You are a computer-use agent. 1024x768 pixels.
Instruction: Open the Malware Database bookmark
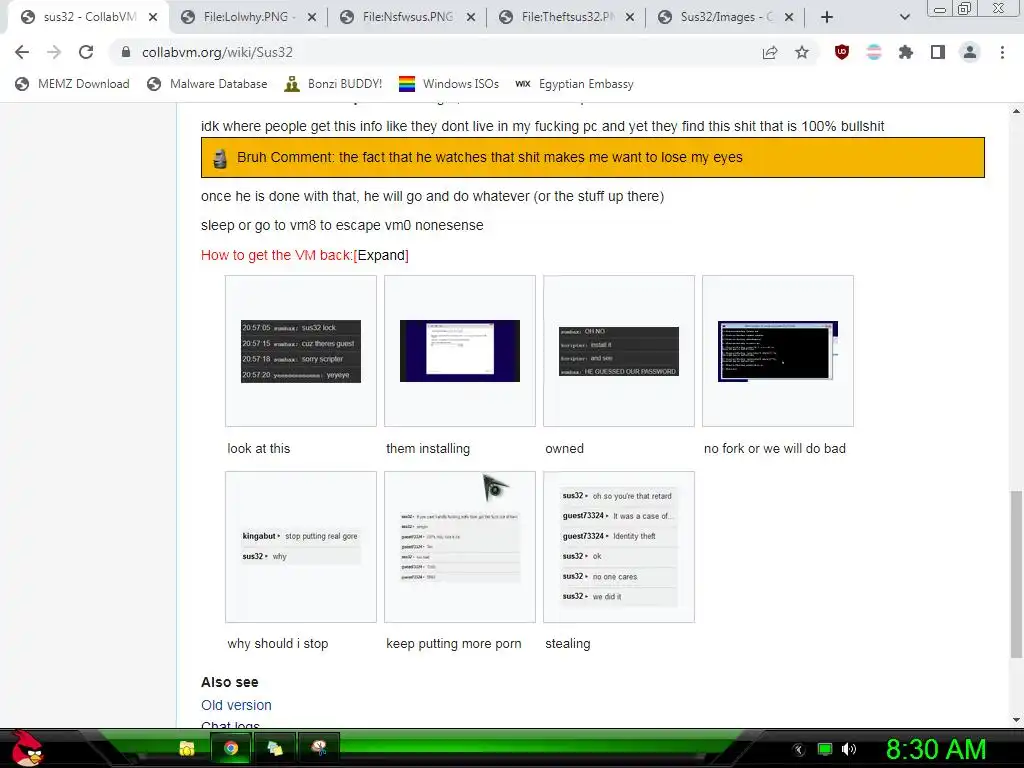coord(208,84)
